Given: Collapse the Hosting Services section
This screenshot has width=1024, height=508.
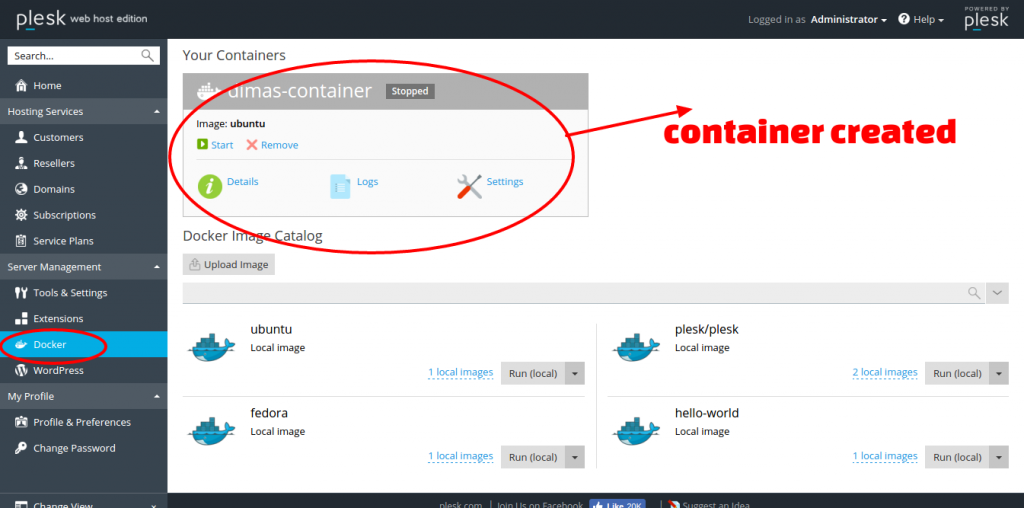Looking at the screenshot, I should click(x=156, y=112).
